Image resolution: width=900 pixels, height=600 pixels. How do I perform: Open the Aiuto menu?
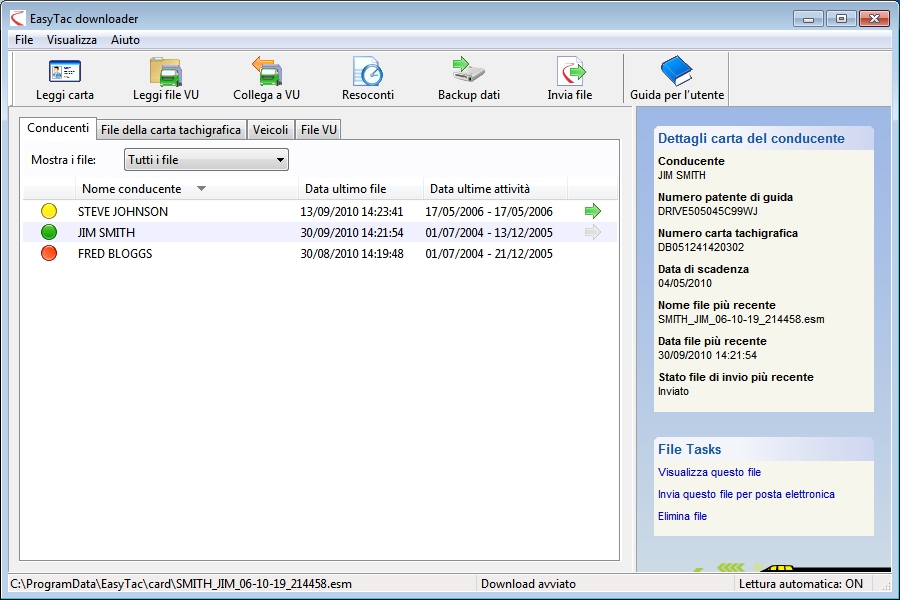click(125, 40)
